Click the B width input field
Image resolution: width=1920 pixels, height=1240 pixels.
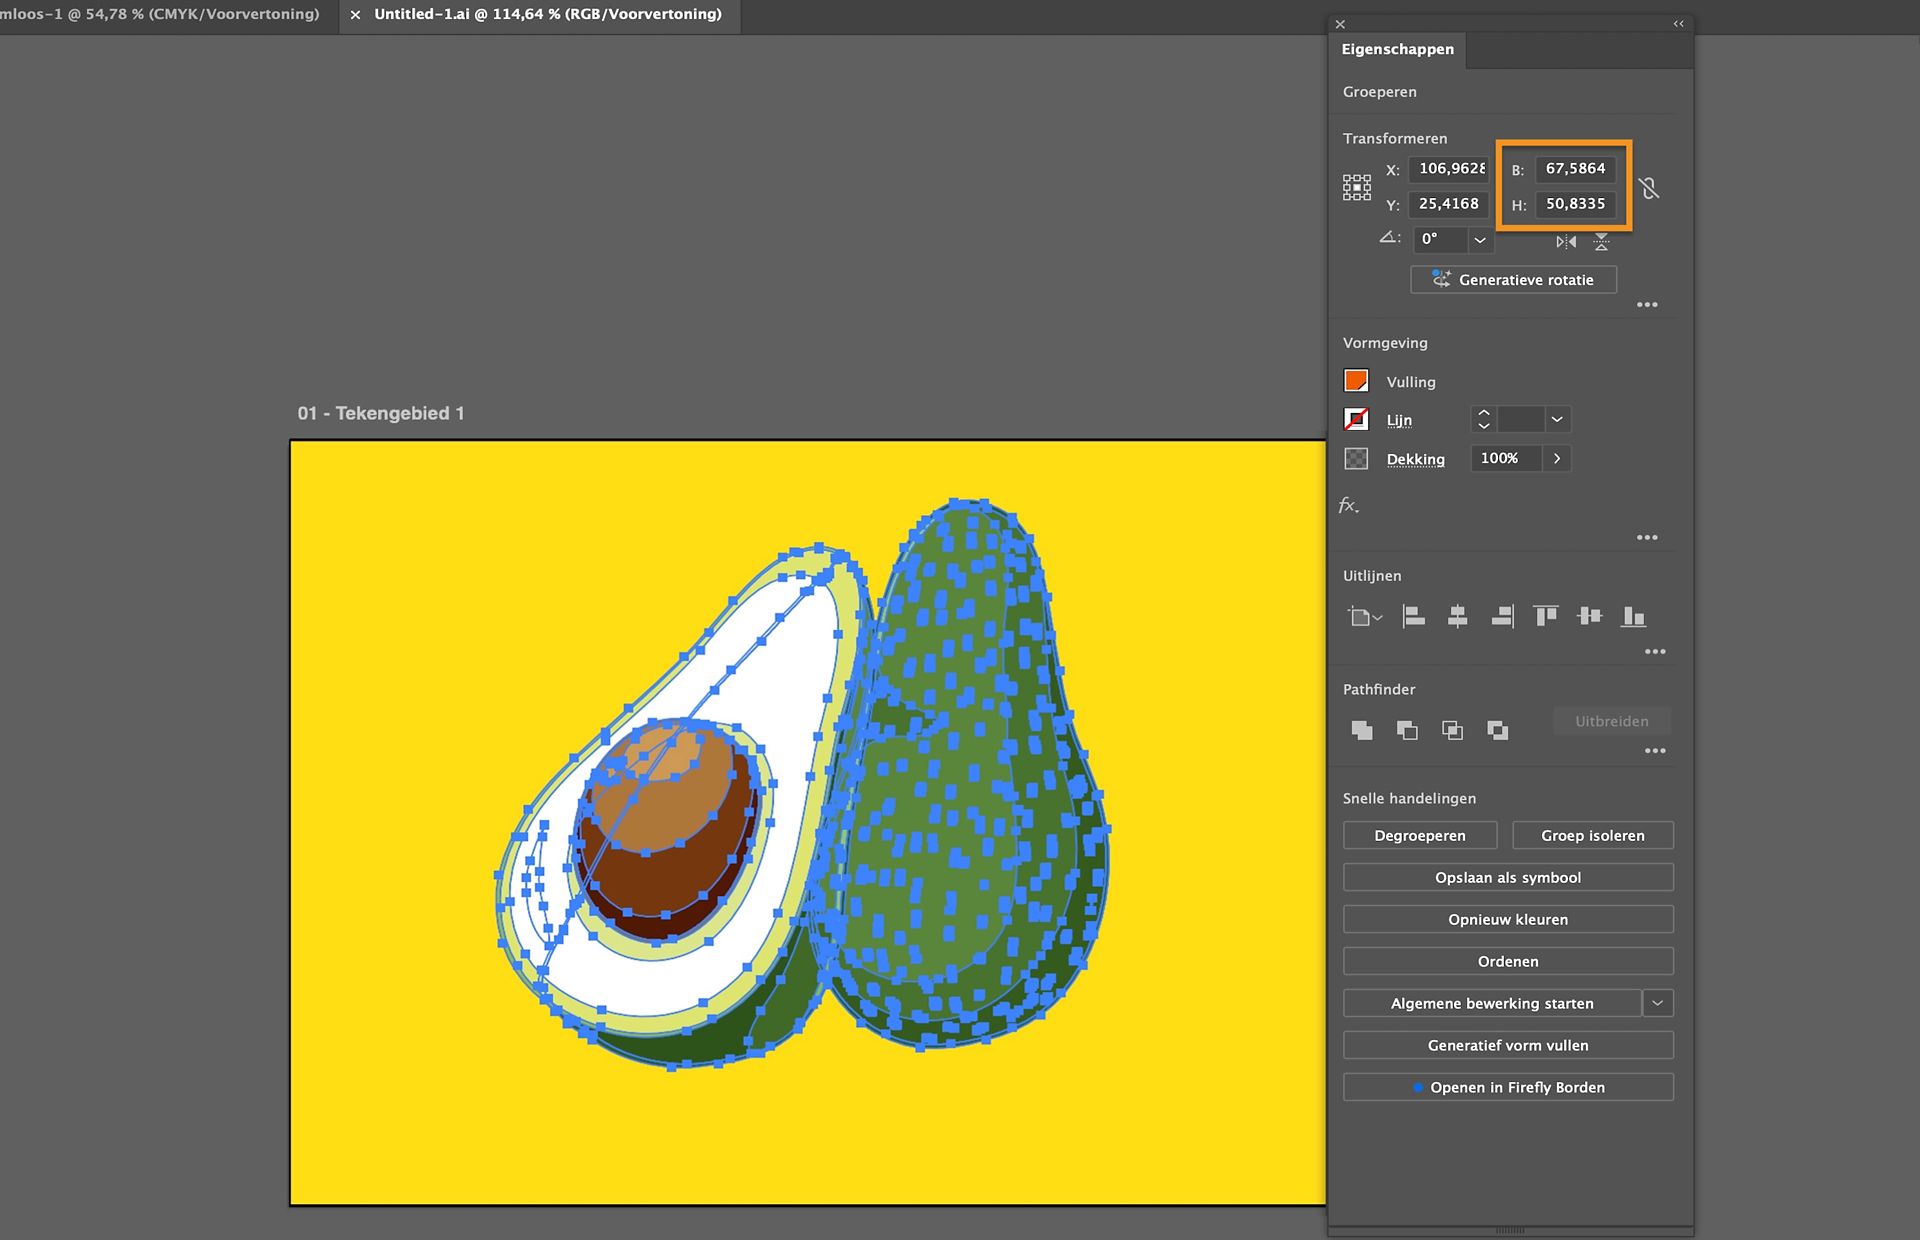click(x=1575, y=169)
